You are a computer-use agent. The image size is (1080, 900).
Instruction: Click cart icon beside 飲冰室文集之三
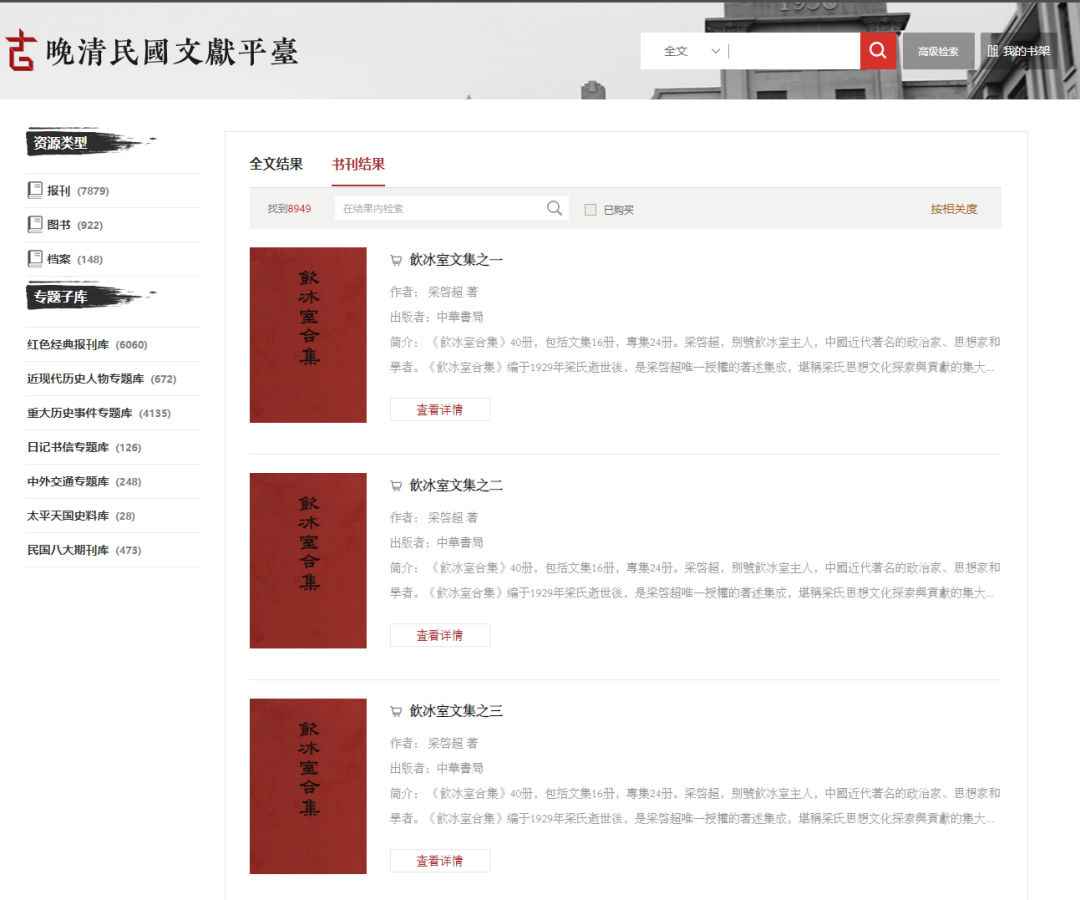396,712
